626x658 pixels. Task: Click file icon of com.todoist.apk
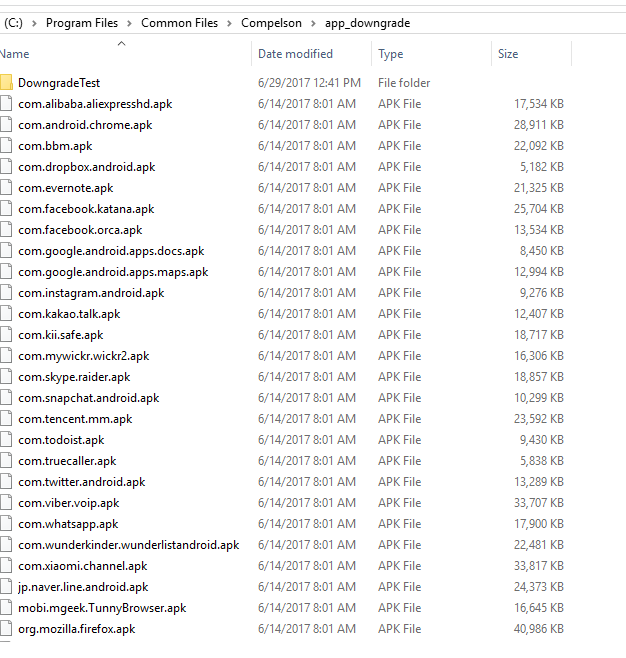click(6, 439)
